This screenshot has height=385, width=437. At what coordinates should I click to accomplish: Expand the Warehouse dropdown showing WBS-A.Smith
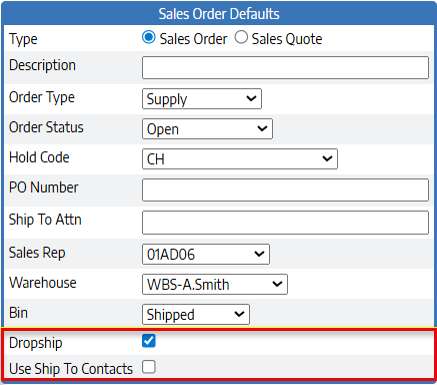(215, 284)
